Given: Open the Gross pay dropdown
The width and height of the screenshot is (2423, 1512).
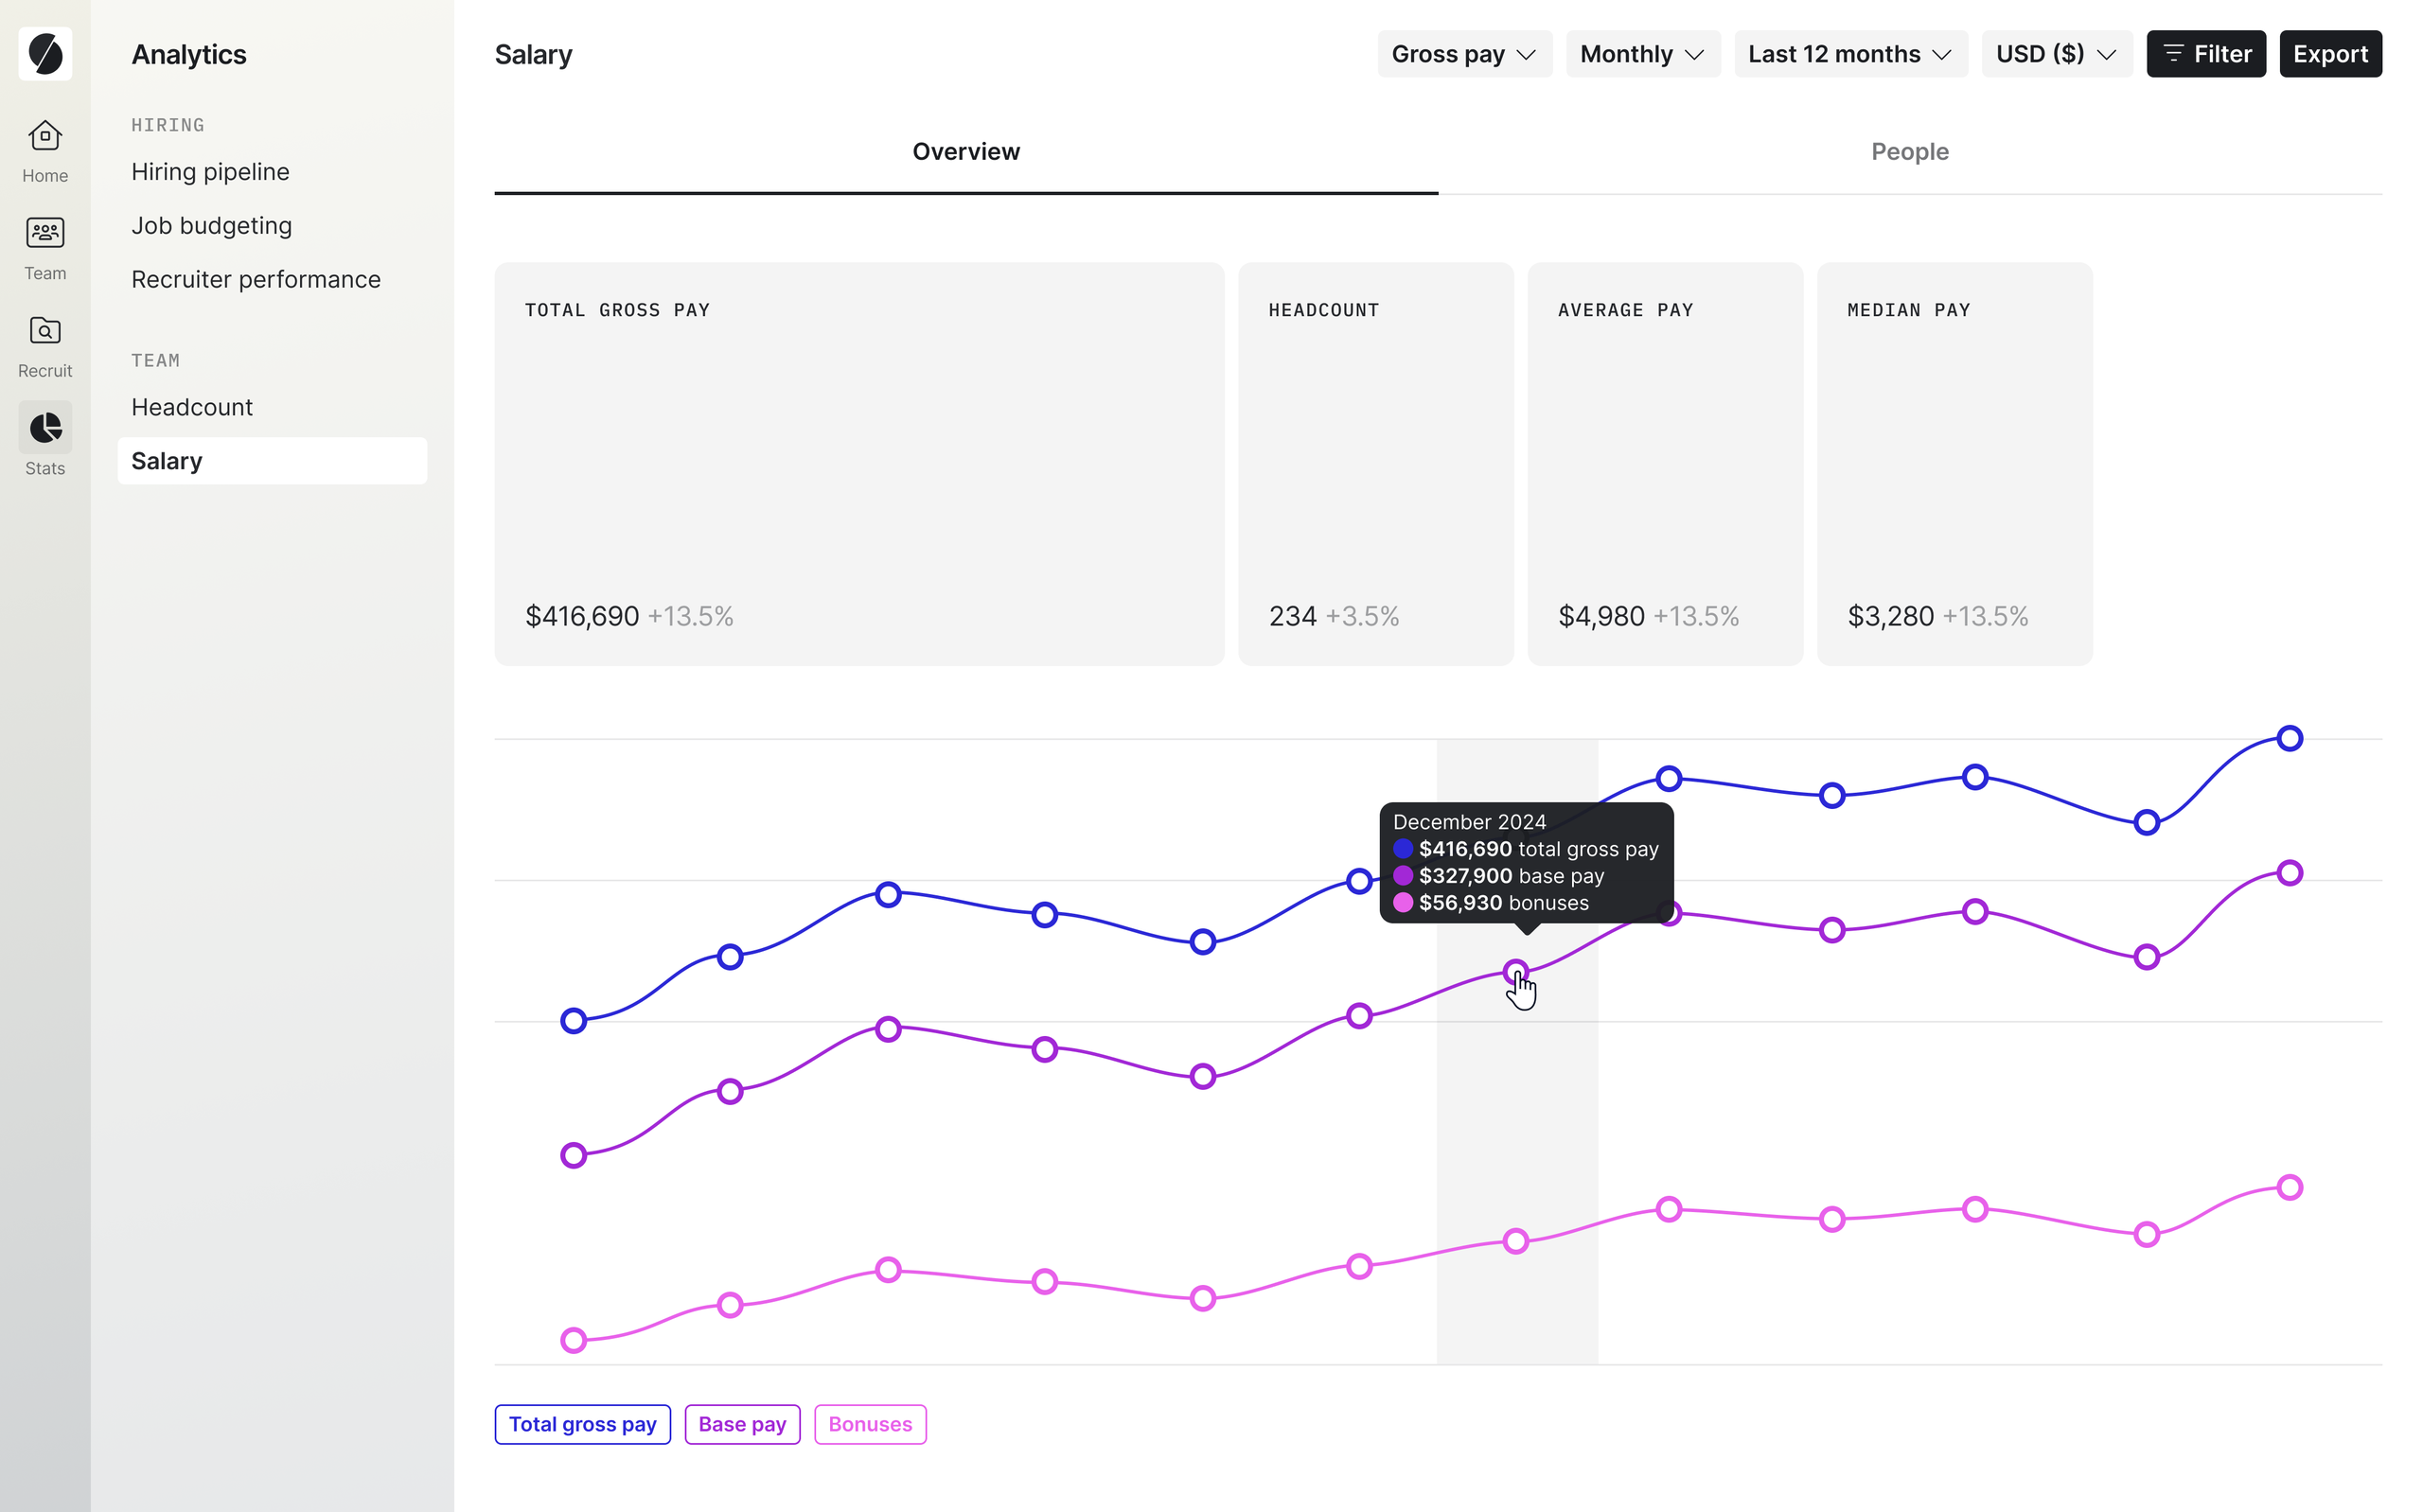Looking at the screenshot, I should click(x=1464, y=54).
